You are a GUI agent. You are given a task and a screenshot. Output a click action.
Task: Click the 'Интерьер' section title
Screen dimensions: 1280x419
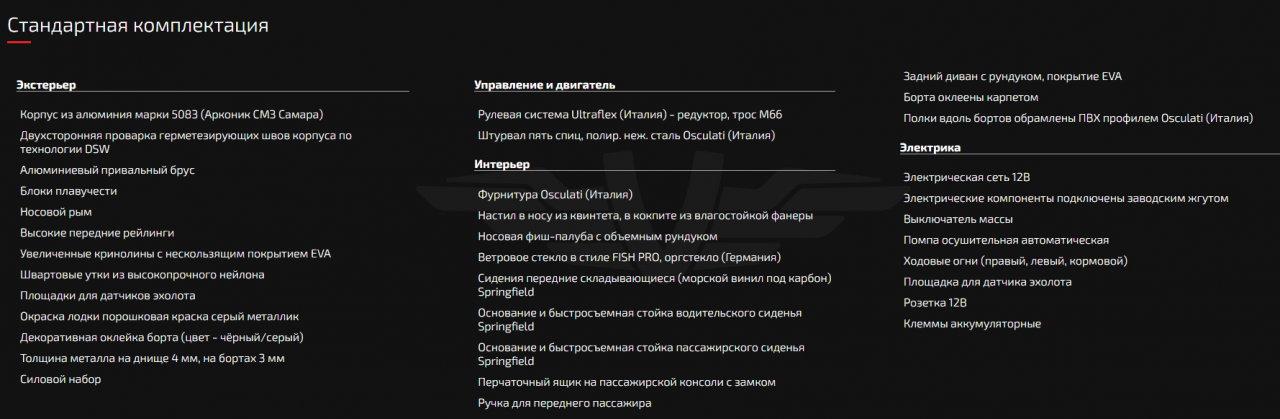coord(502,164)
